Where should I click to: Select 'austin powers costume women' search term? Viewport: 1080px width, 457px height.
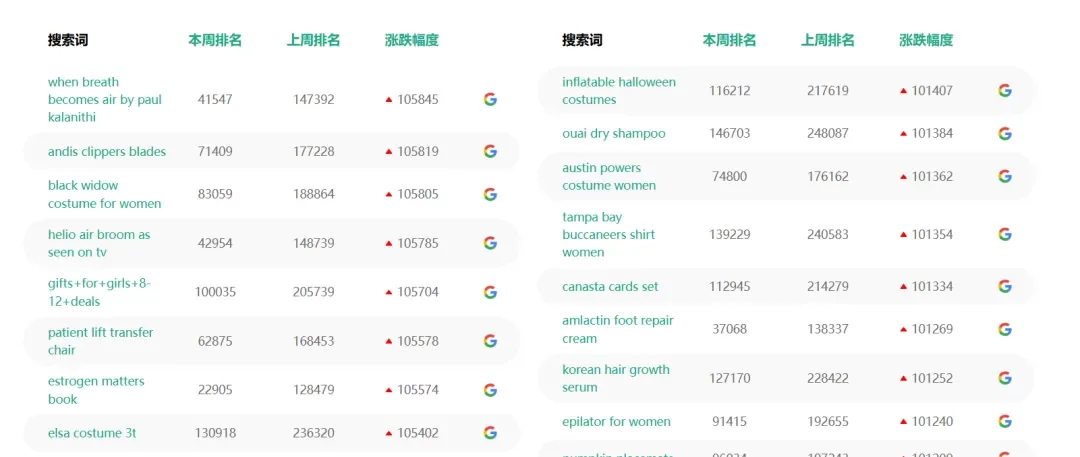608,176
